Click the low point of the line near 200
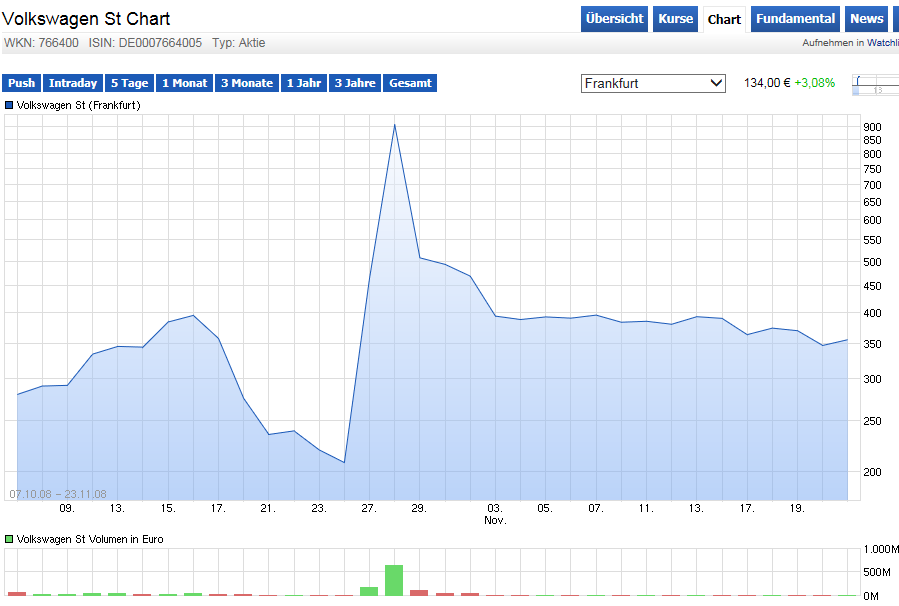 coord(344,462)
